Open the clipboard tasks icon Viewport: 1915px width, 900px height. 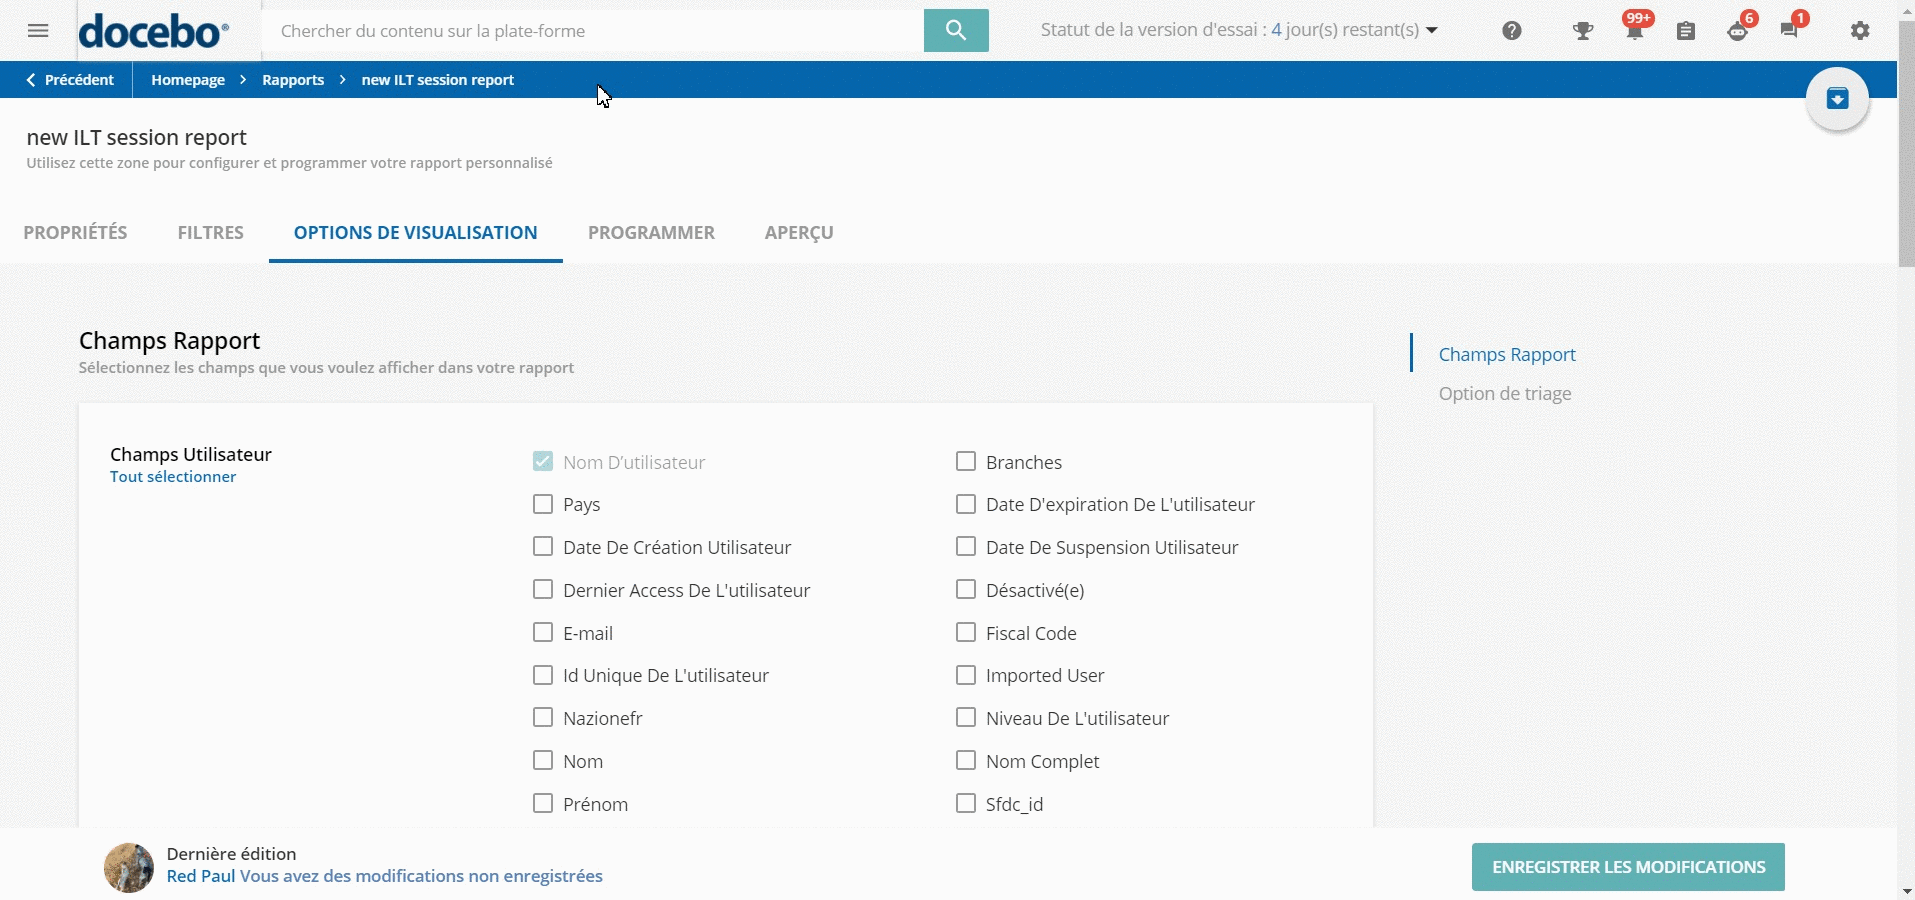(1686, 31)
